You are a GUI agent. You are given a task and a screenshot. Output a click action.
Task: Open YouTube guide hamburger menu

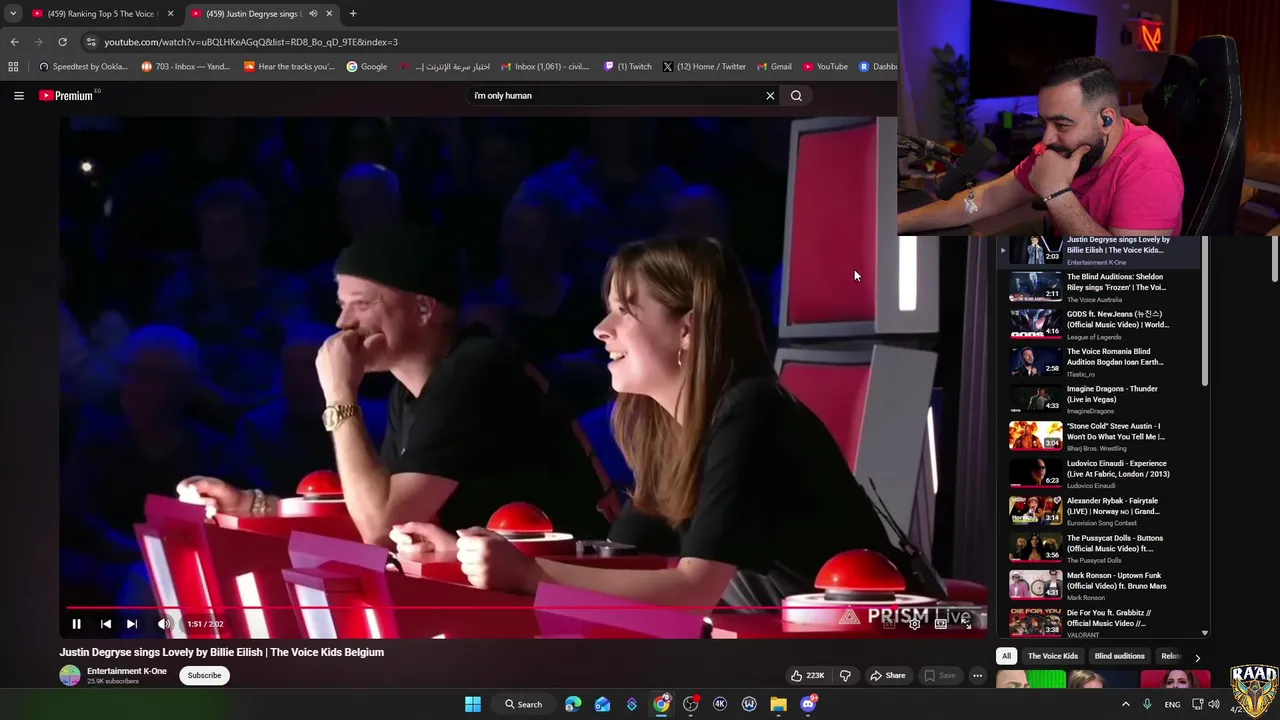[18, 96]
